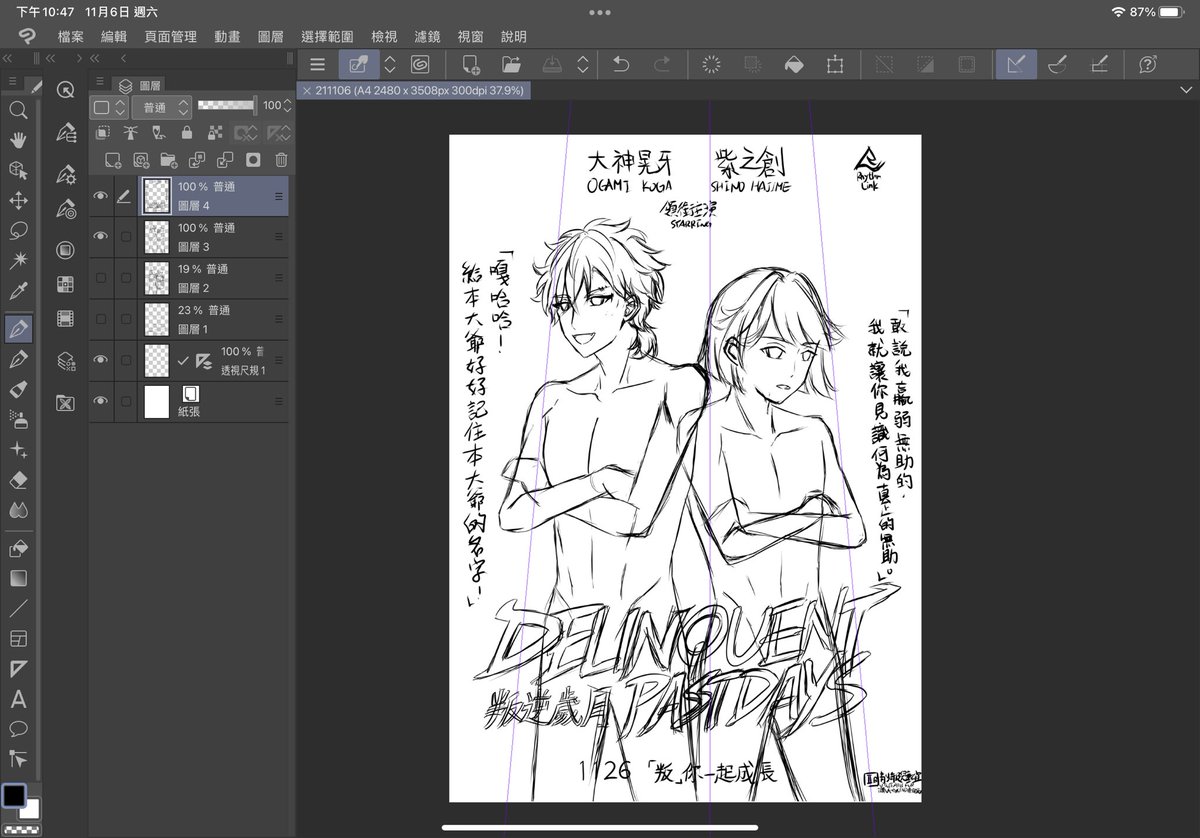
Task: Select the Auto select magic wand tool
Action: [x=18, y=260]
